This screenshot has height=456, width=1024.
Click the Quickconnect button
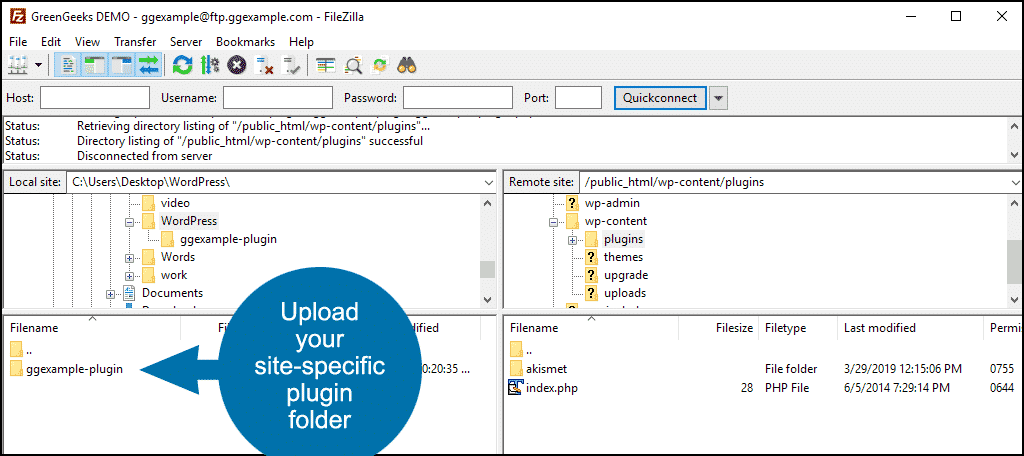point(660,98)
